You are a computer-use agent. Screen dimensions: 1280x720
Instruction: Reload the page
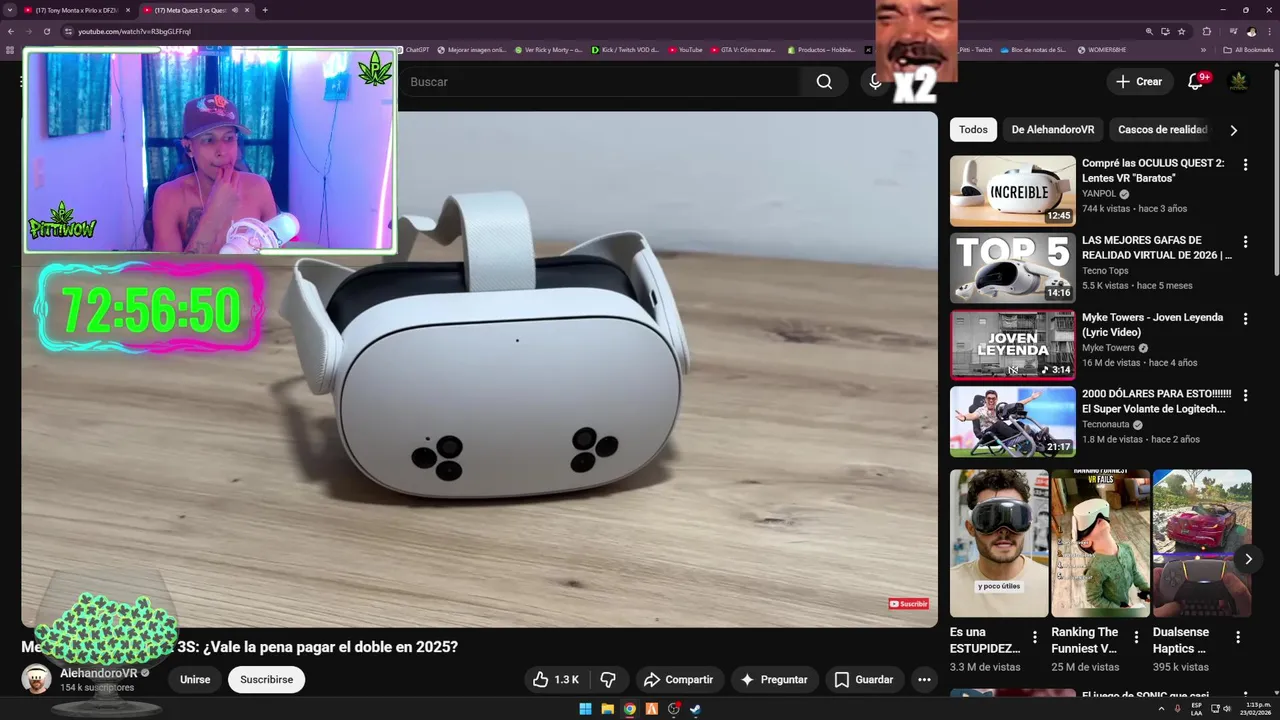point(46,31)
